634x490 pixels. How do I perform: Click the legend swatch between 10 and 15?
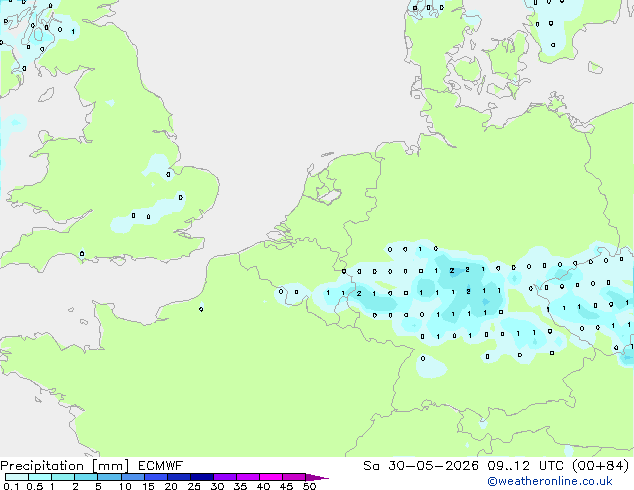click(x=132, y=477)
